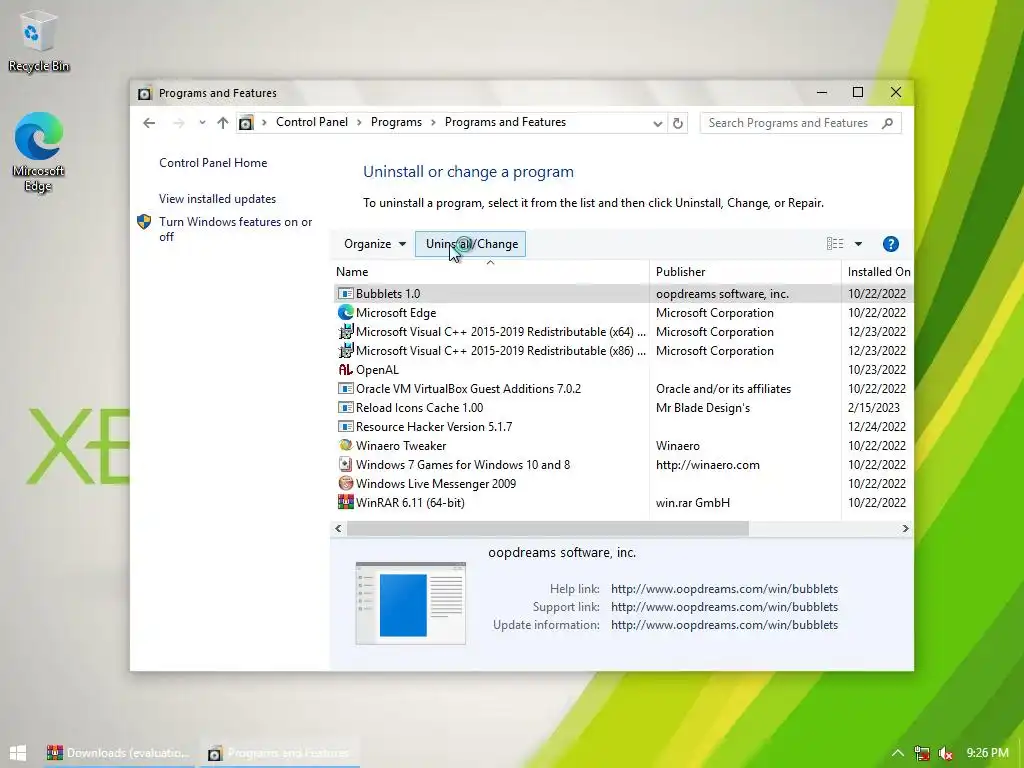Click the Bubblets 1.0 program icon

coord(345,294)
